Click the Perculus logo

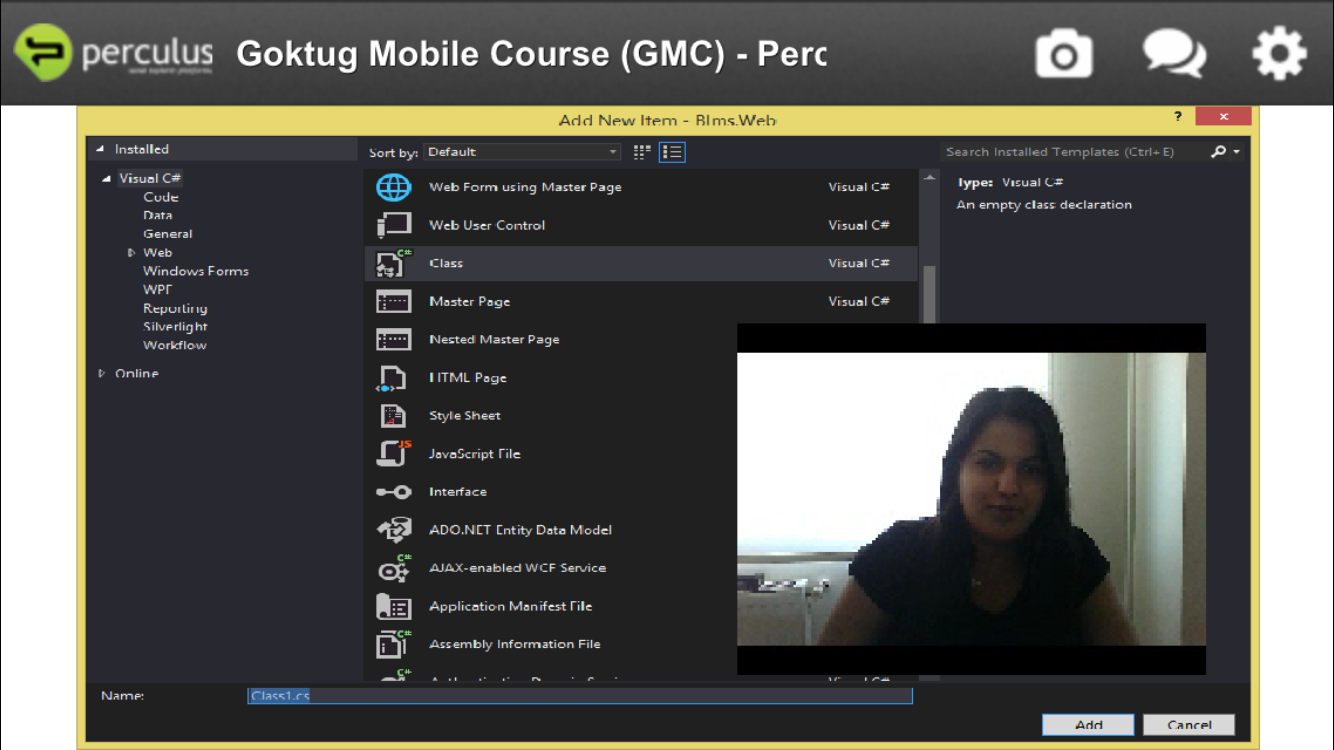point(113,52)
